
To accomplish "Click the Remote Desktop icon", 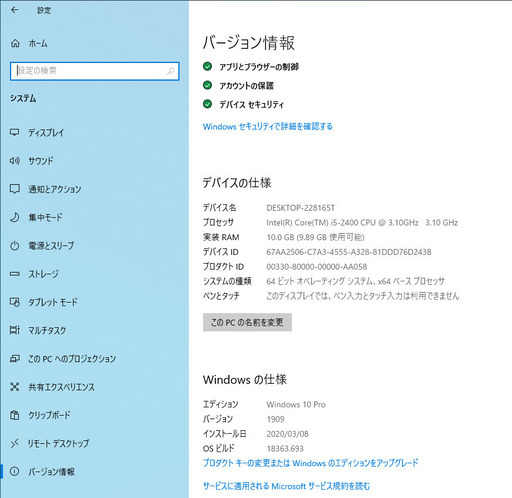I will click(14, 443).
